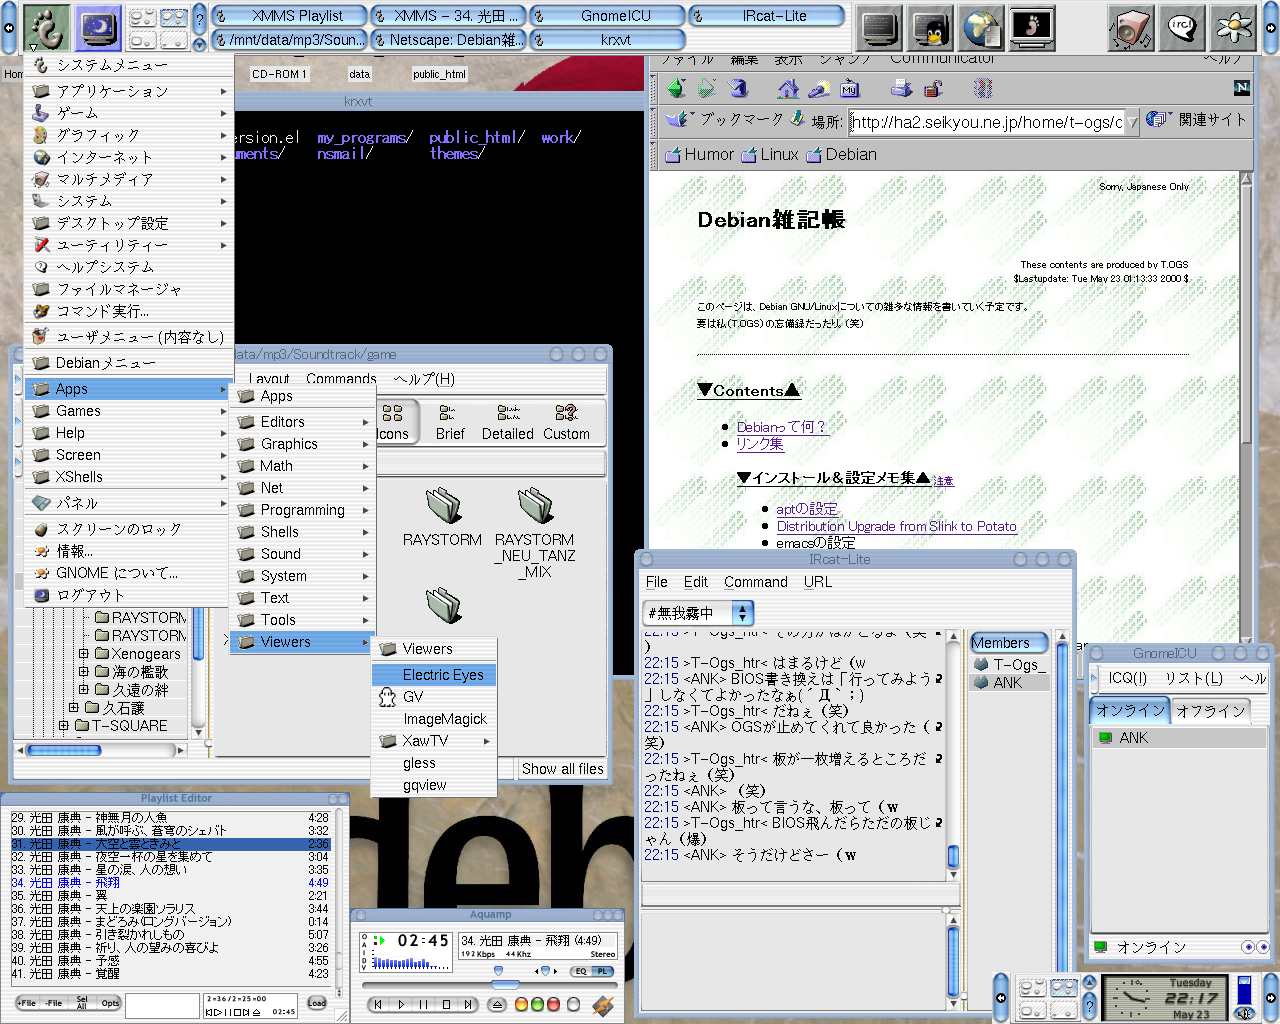Adjust Aquamp balance slider knob

[546, 971]
